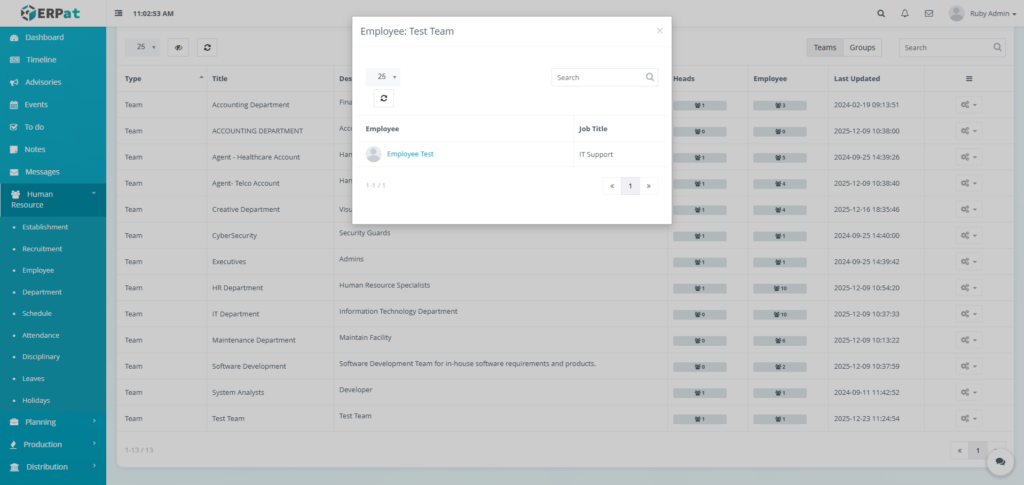Open the Department sidebar item

point(42,292)
